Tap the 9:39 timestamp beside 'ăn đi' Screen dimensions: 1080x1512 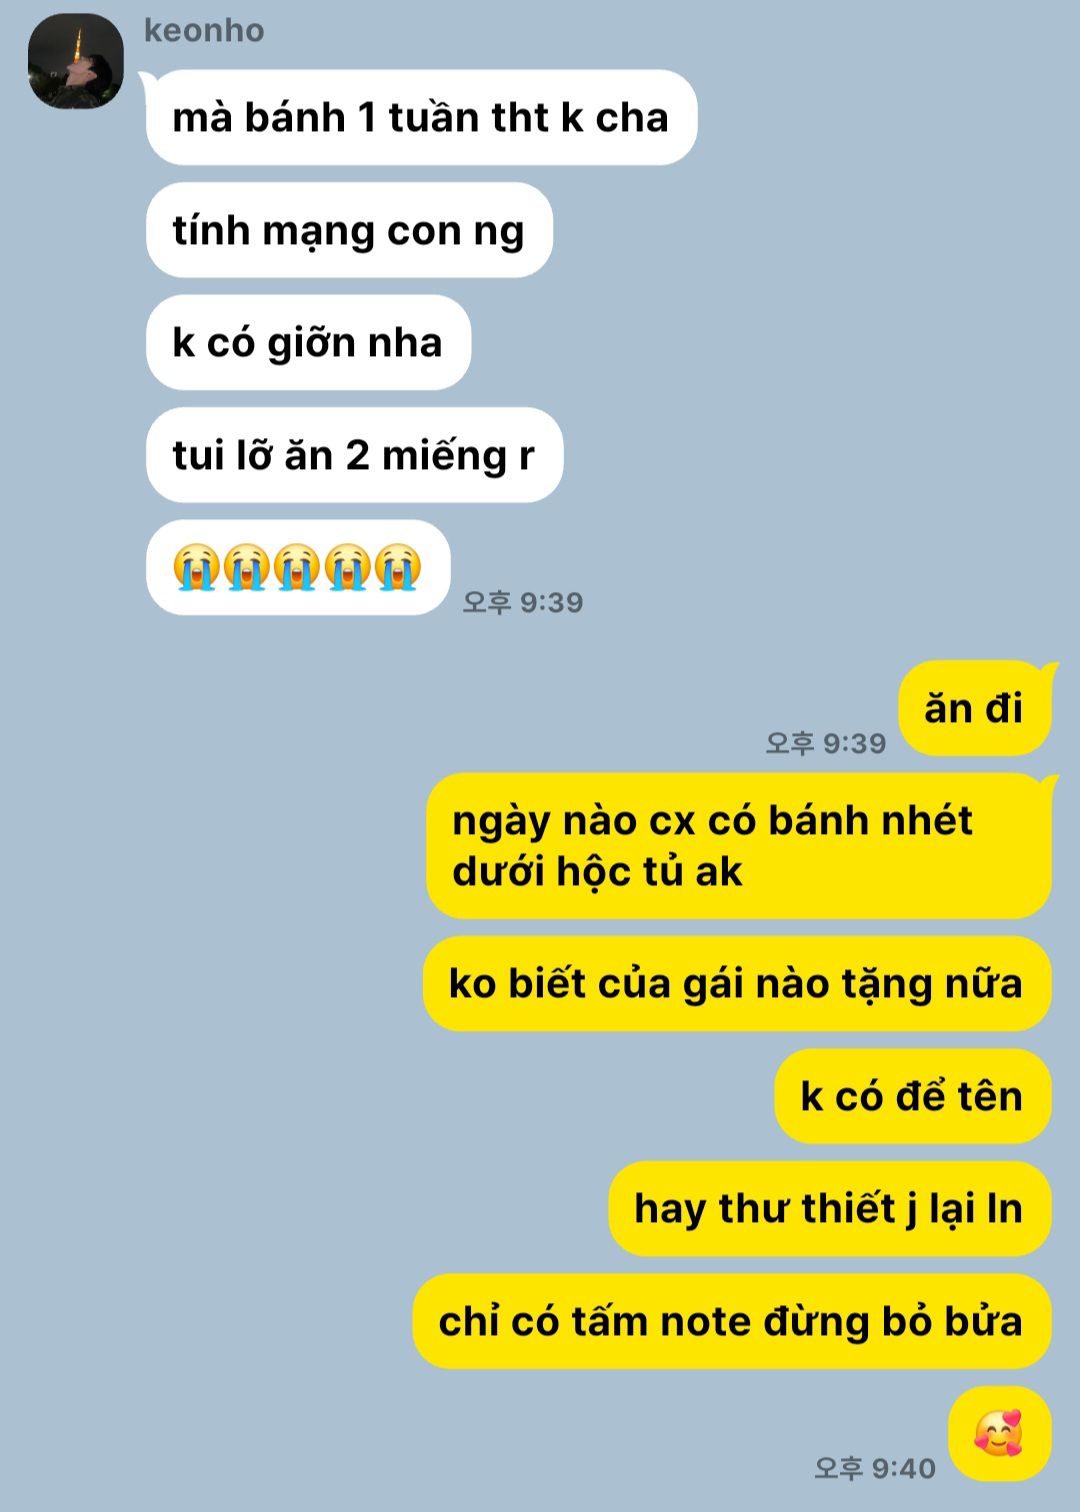click(x=826, y=743)
